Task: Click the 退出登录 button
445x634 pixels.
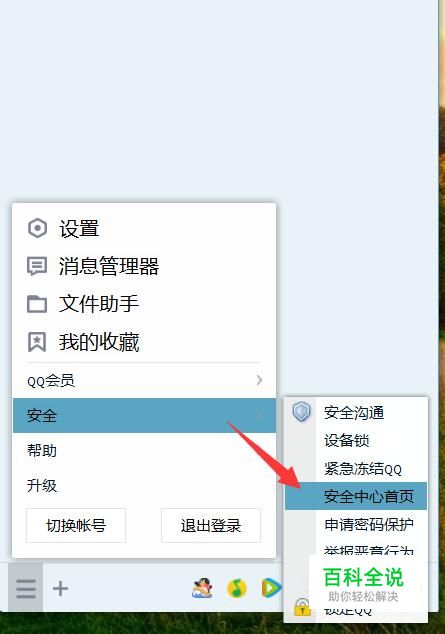Action: point(211,526)
